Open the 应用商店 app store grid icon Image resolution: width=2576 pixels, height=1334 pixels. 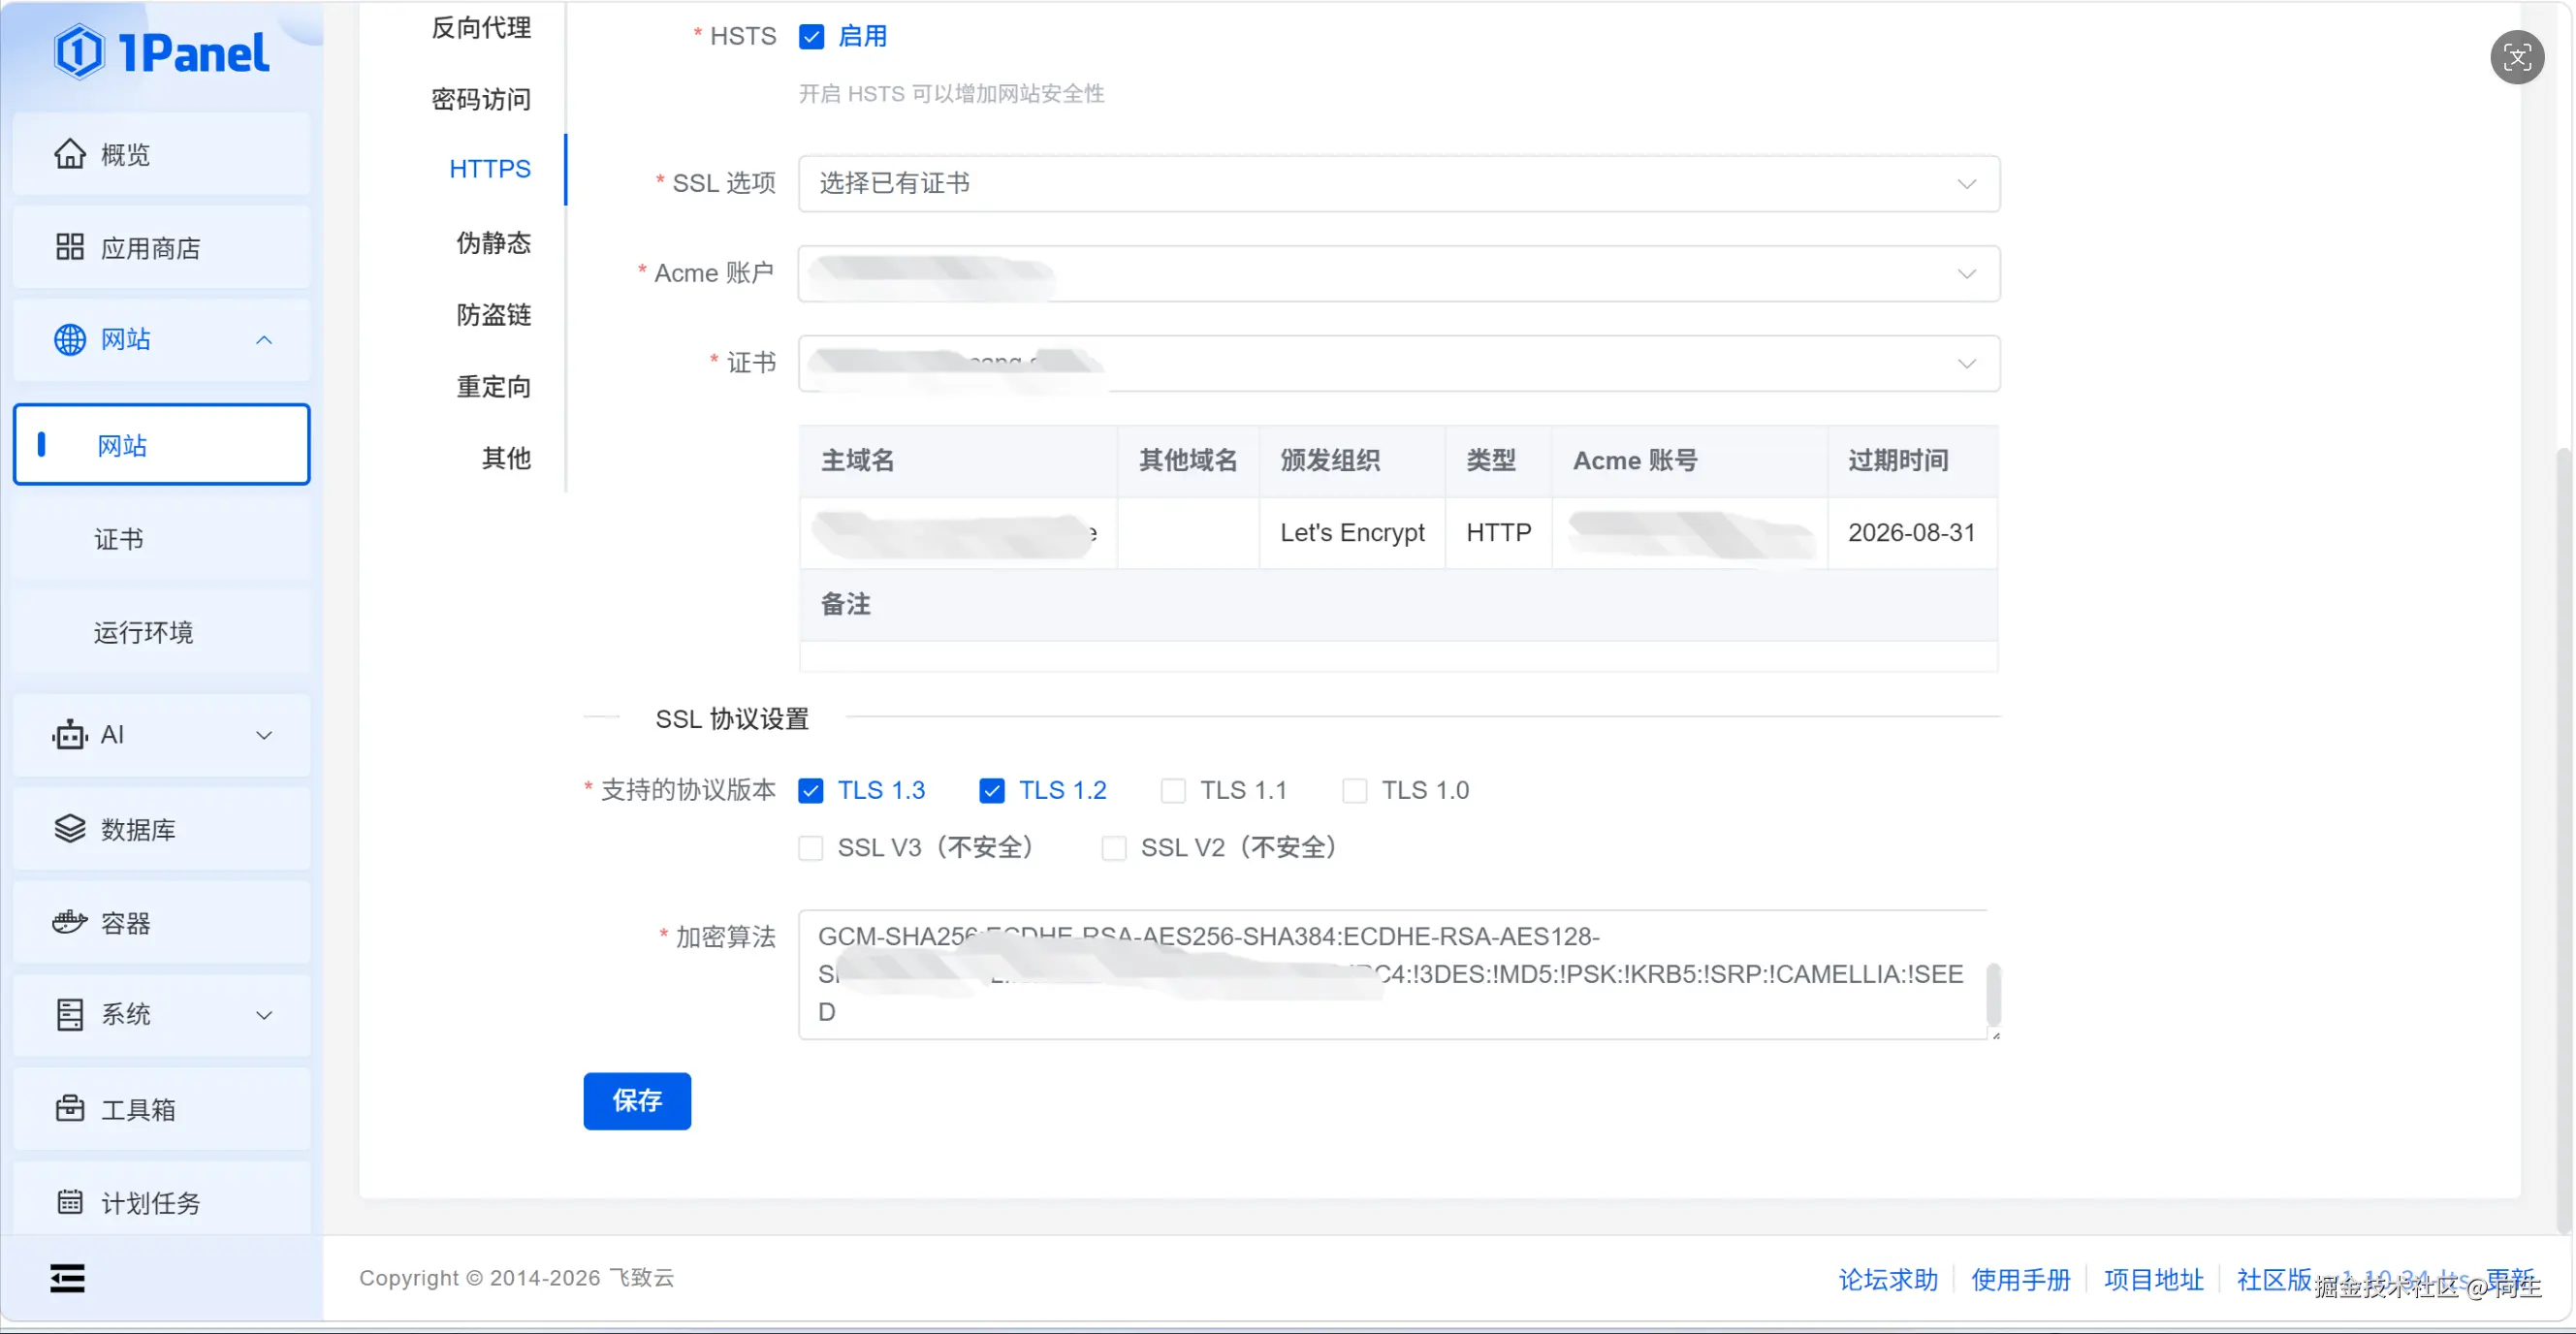click(x=69, y=247)
